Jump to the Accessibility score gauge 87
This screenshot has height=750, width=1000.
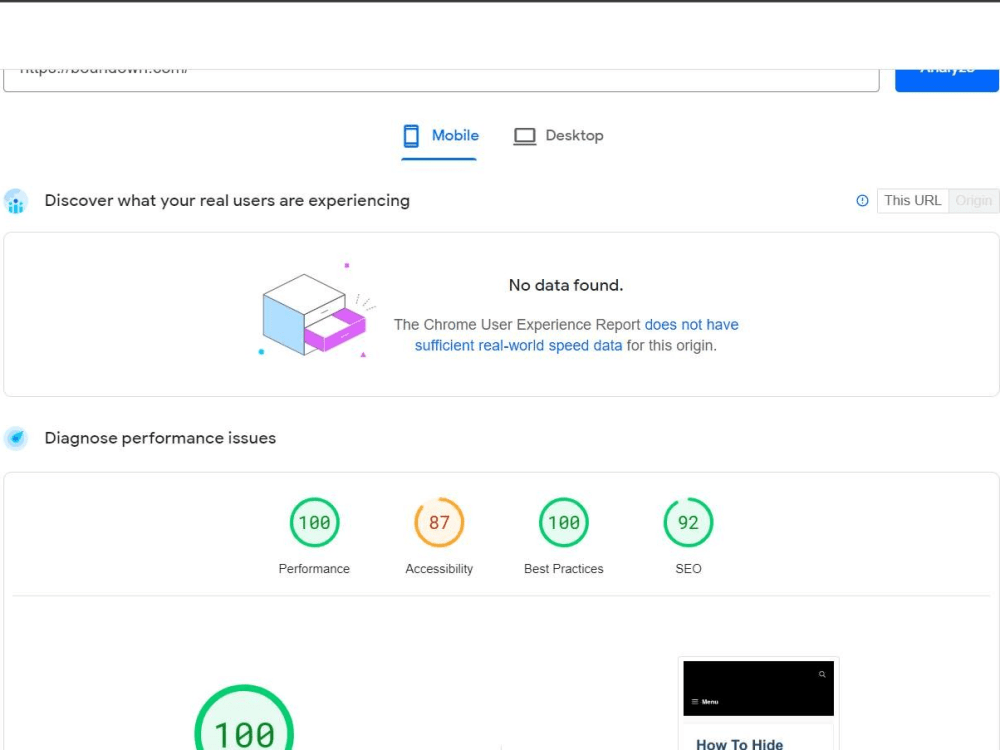(x=439, y=522)
